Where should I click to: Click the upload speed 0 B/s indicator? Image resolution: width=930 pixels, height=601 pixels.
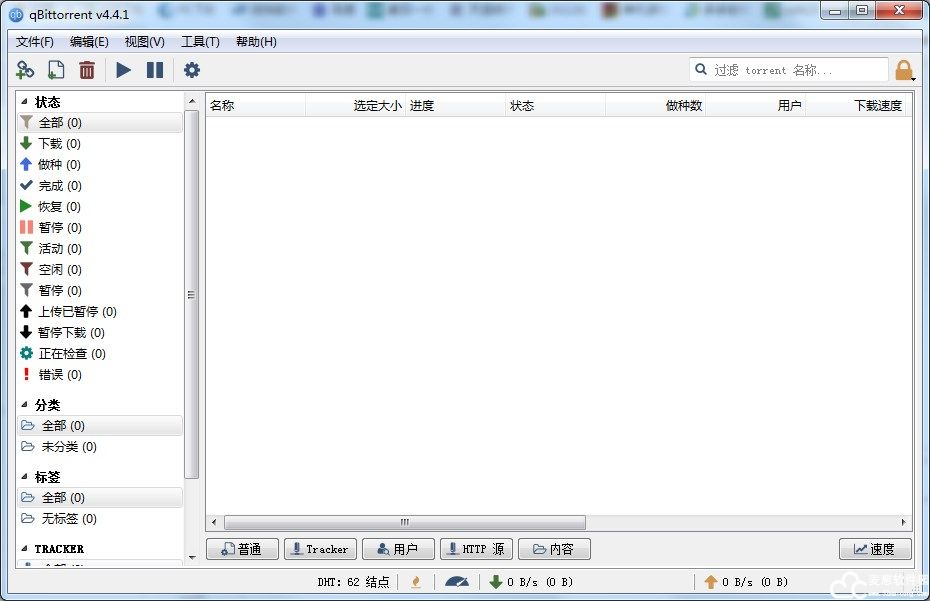click(746, 582)
